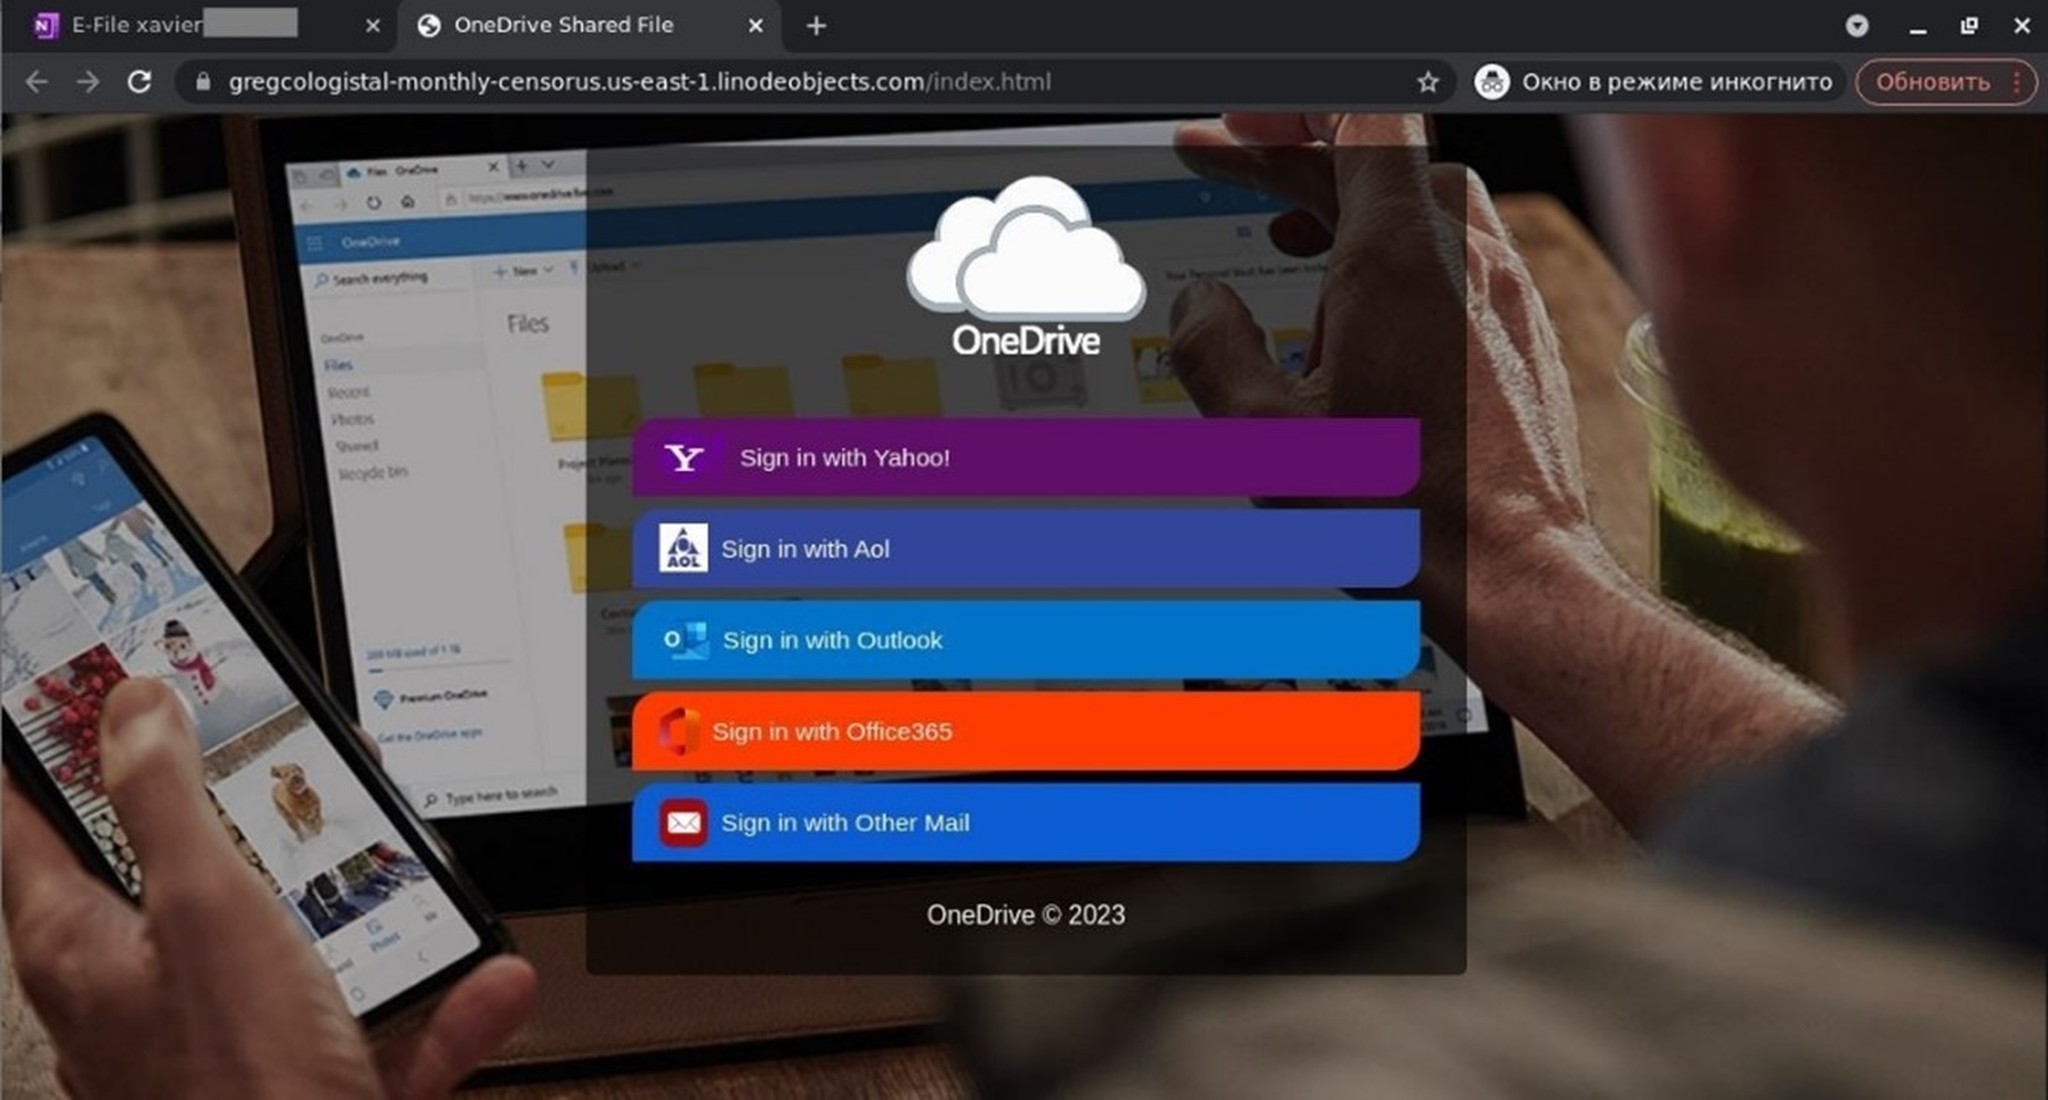Go back to the previous page

(37, 82)
